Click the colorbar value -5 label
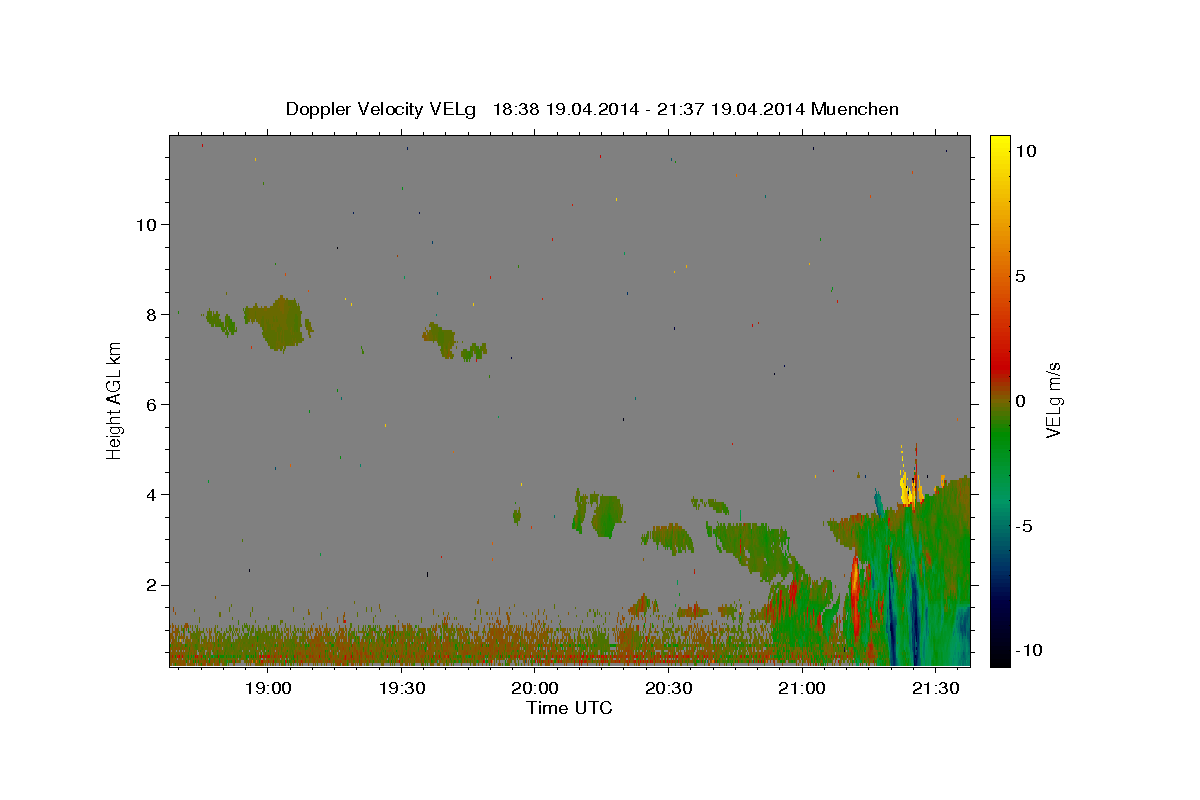Screen dimensions: 1200x800 tap(1023, 526)
